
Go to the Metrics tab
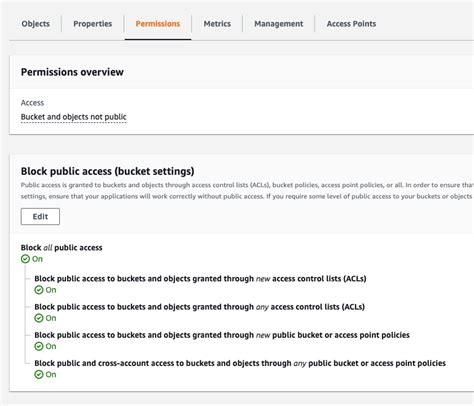[217, 24]
